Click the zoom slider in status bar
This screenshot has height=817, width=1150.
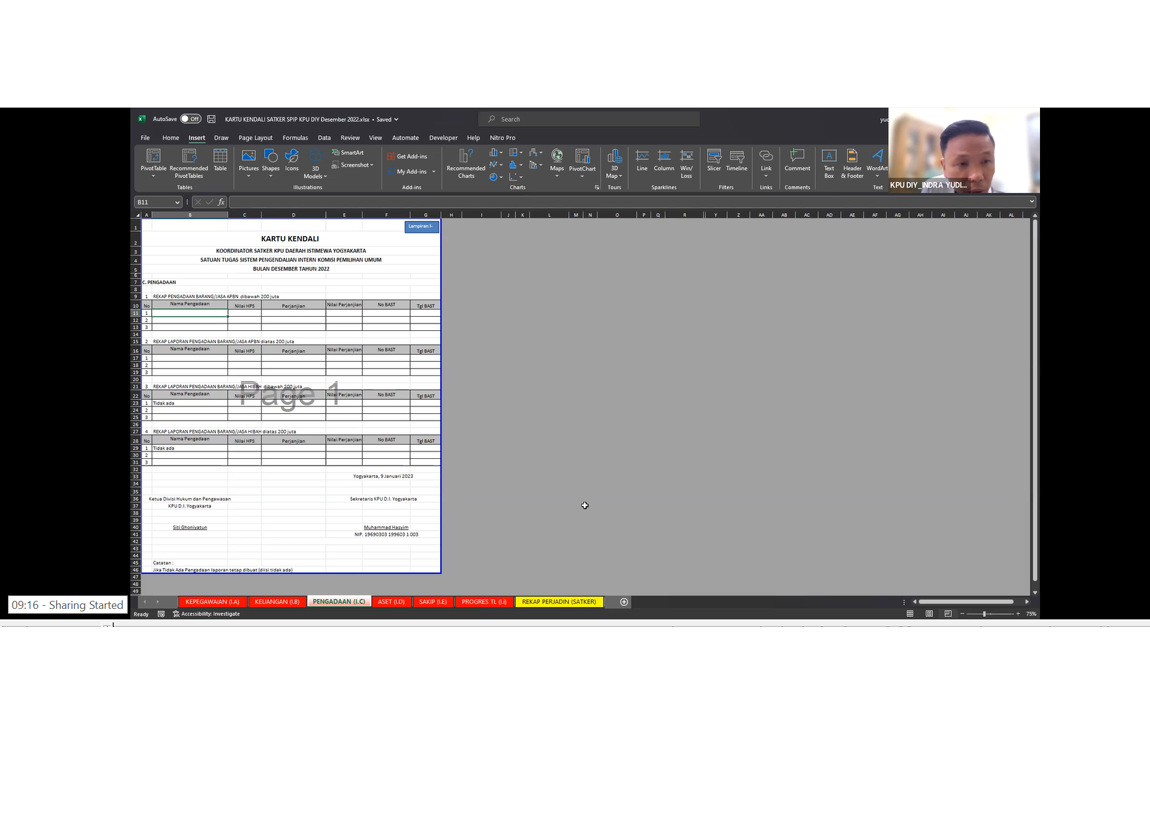click(984, 614)
